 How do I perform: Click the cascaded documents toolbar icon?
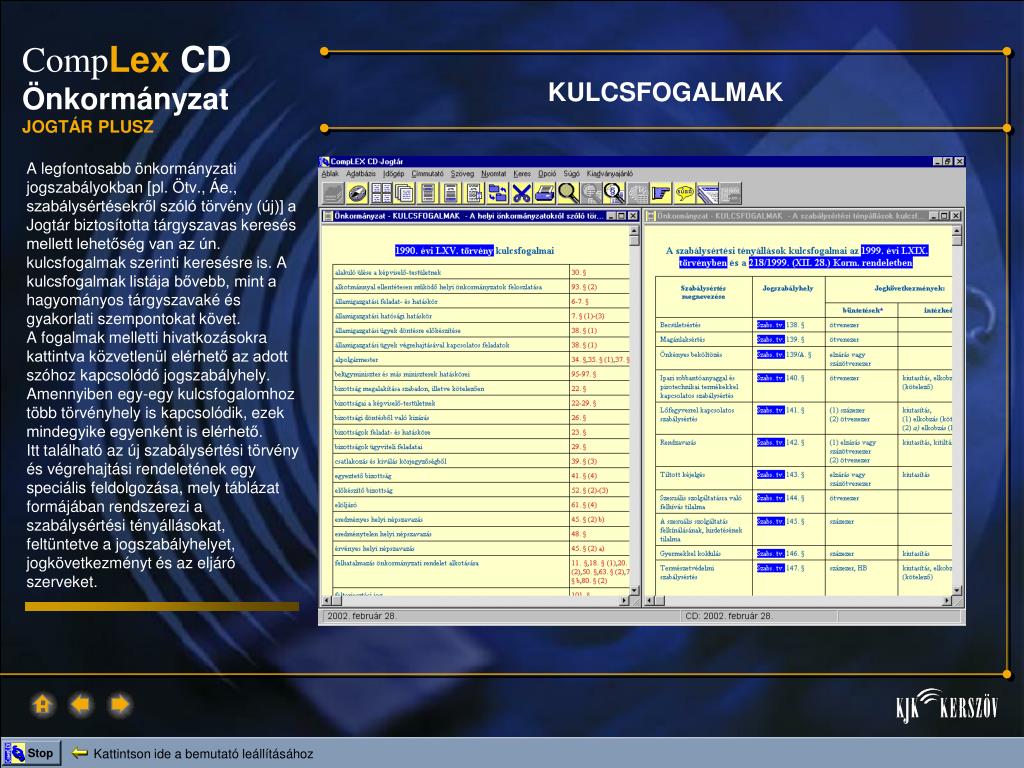point(404,193)
